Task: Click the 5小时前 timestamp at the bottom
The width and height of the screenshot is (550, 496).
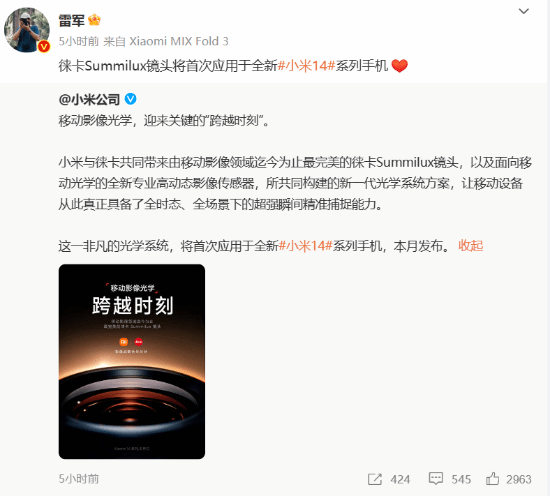Action: coord(79,479)
